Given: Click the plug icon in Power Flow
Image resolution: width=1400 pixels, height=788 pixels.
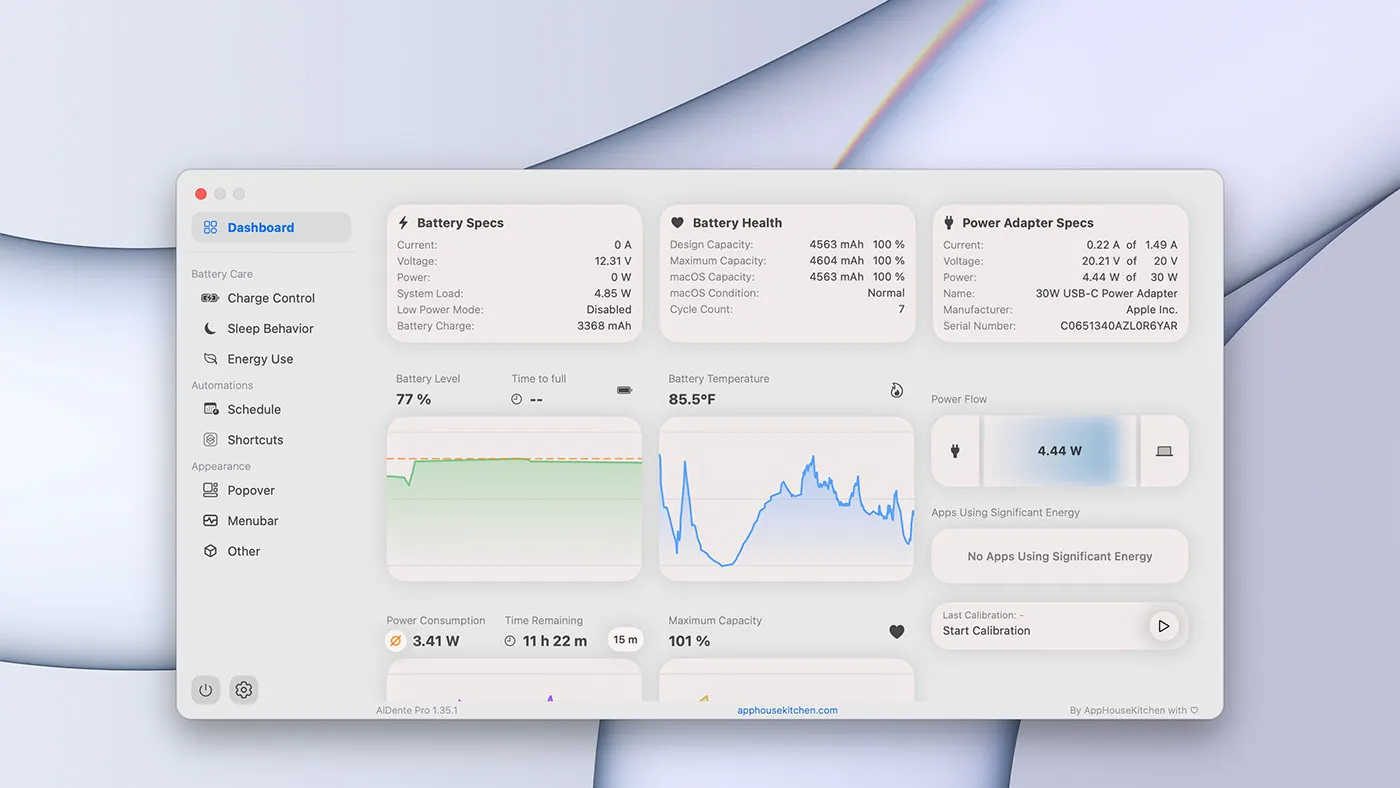Looking at the screenshot, I should 955,451.
